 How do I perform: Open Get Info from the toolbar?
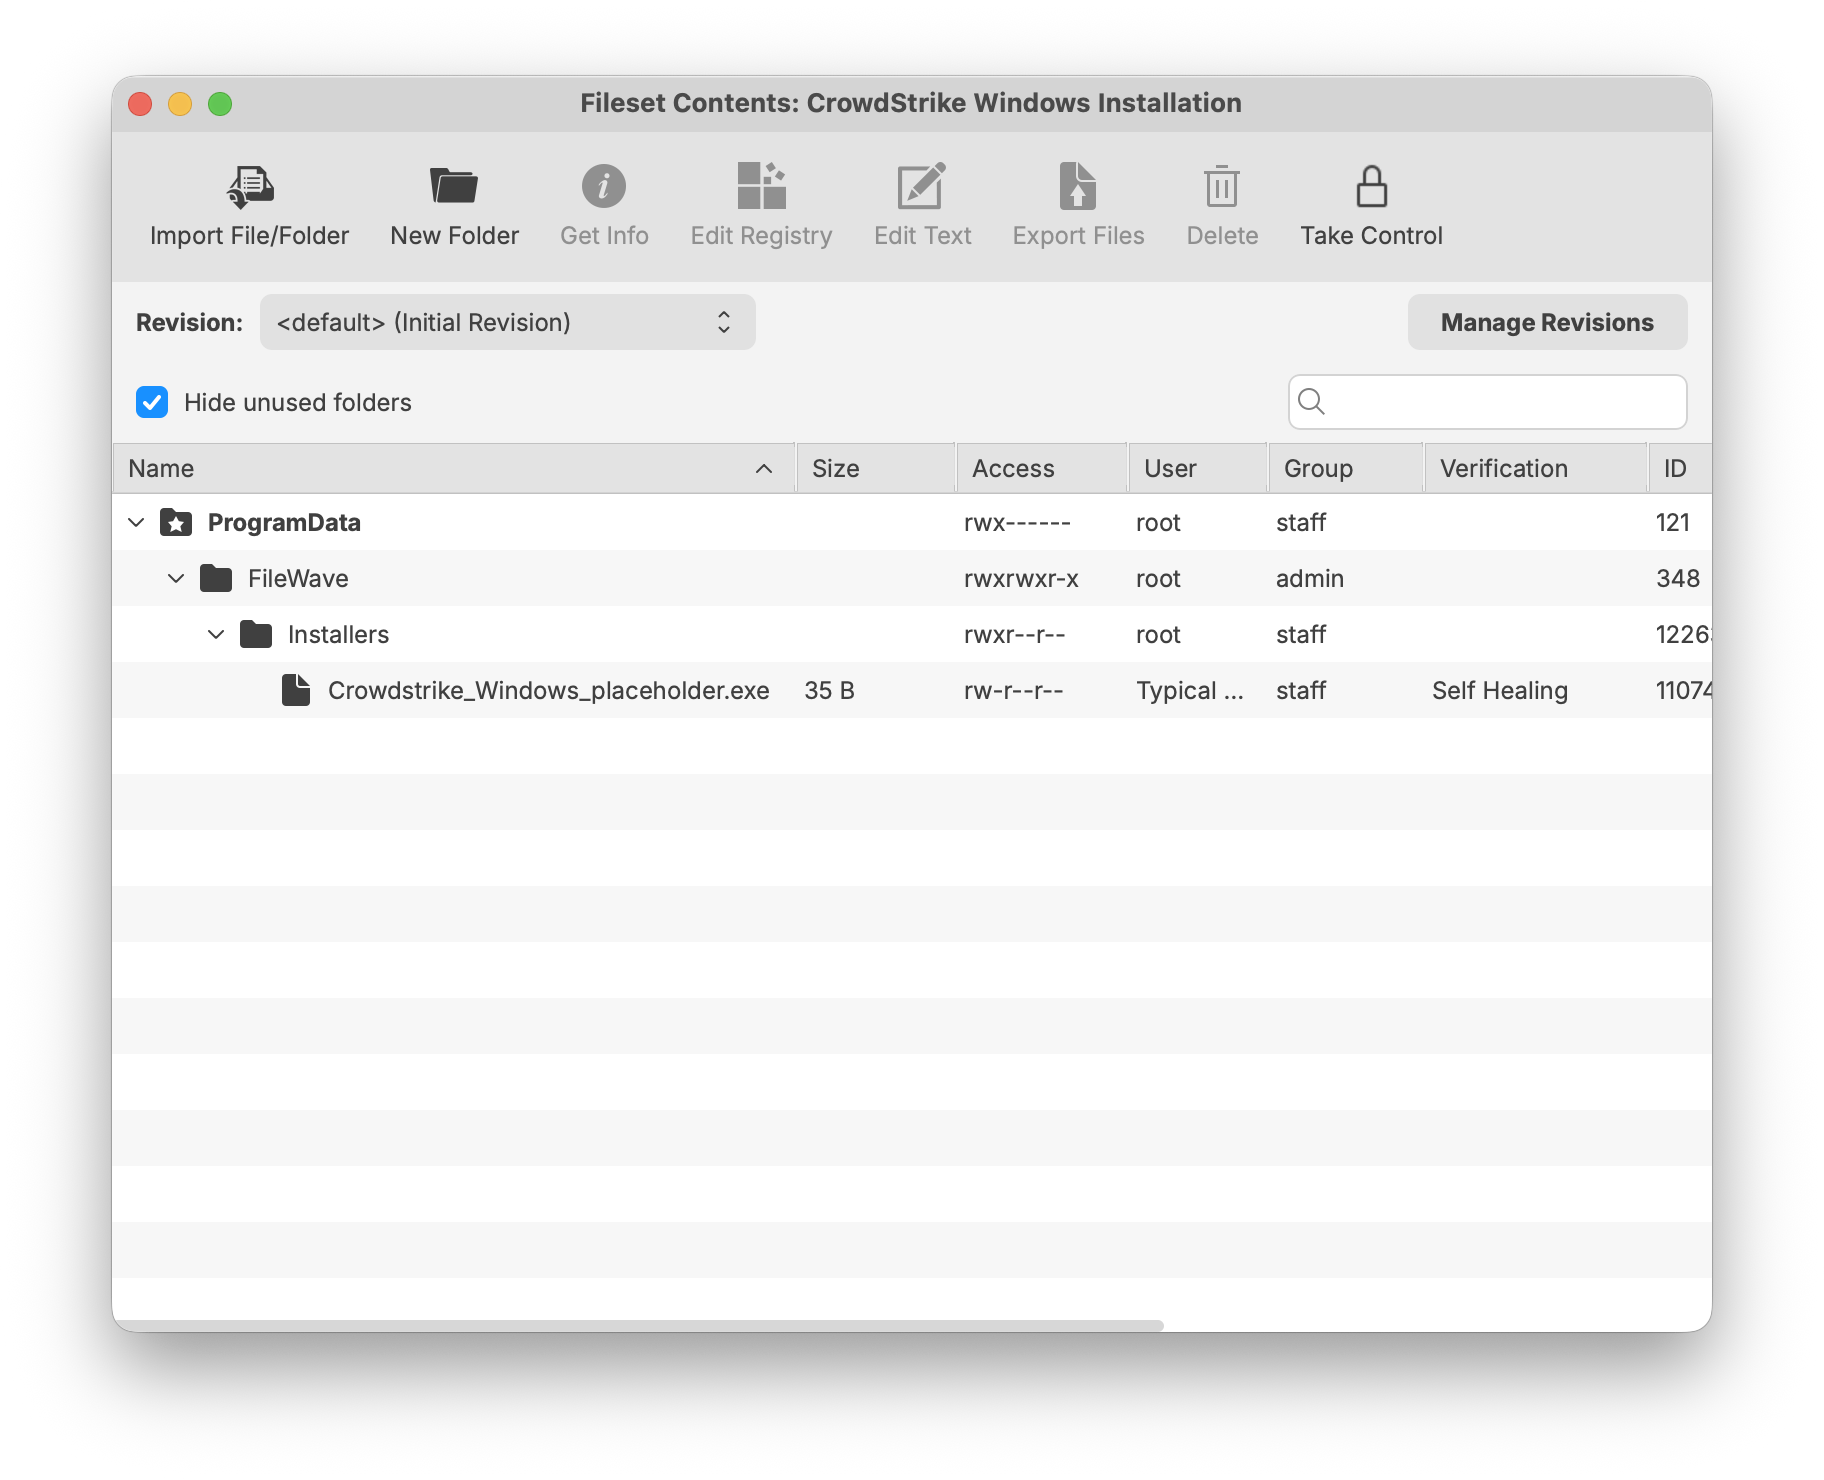[604, 187]
